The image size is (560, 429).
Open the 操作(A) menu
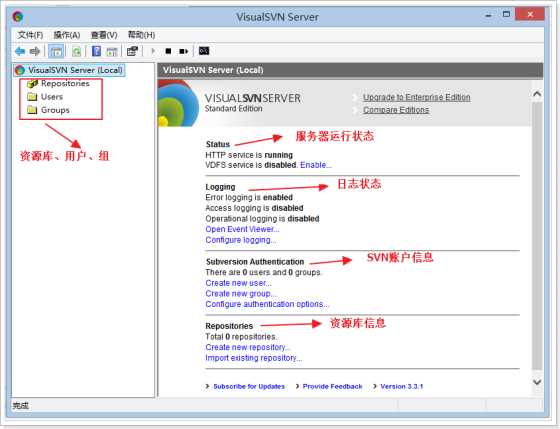[x=67, y=35]
